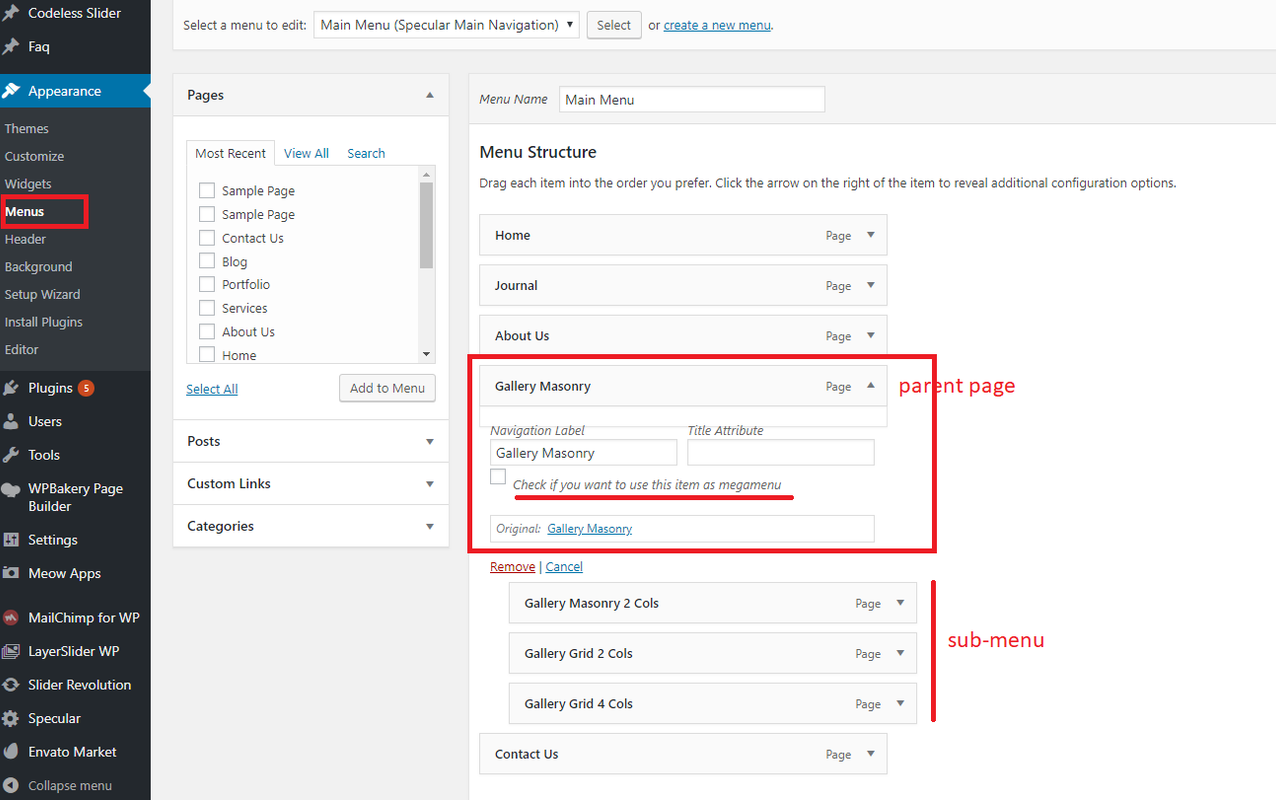Open the LayerSlider WP icon
This screenshot has width=1276, height=800.
pyautogui.click(x=11, y=651)
